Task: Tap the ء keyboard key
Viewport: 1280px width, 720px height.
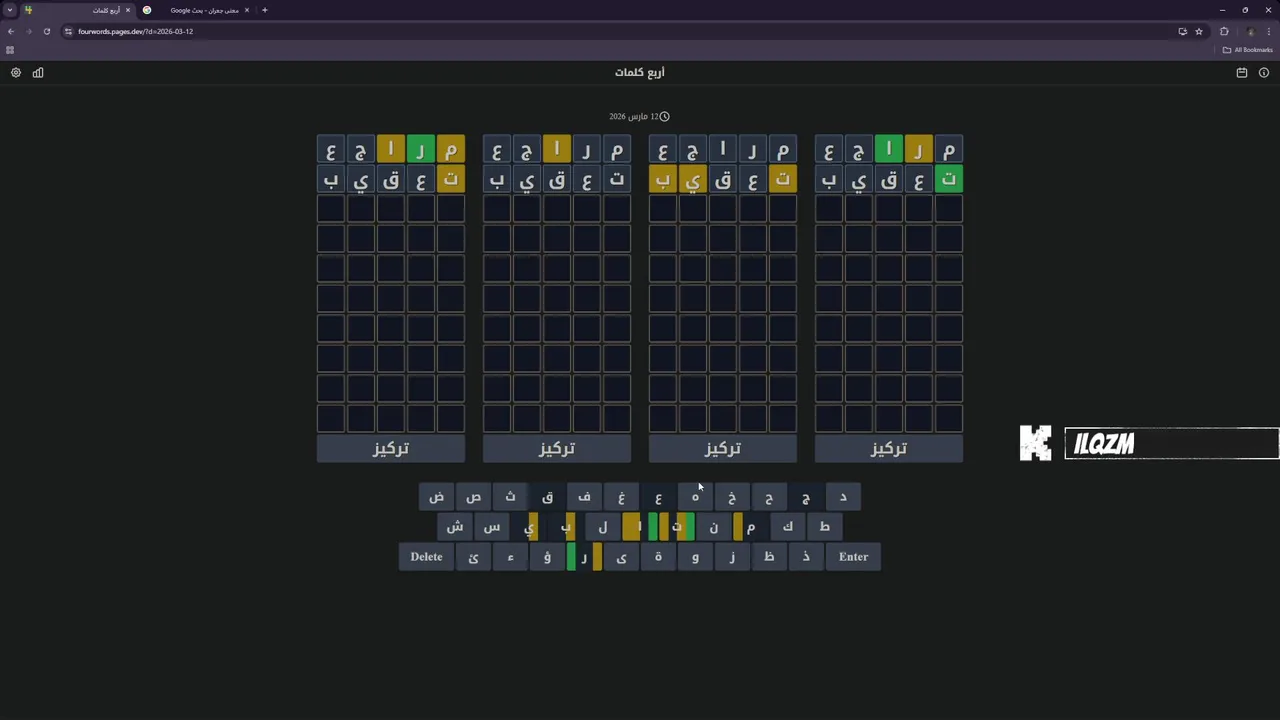Action: coord(511,557)
